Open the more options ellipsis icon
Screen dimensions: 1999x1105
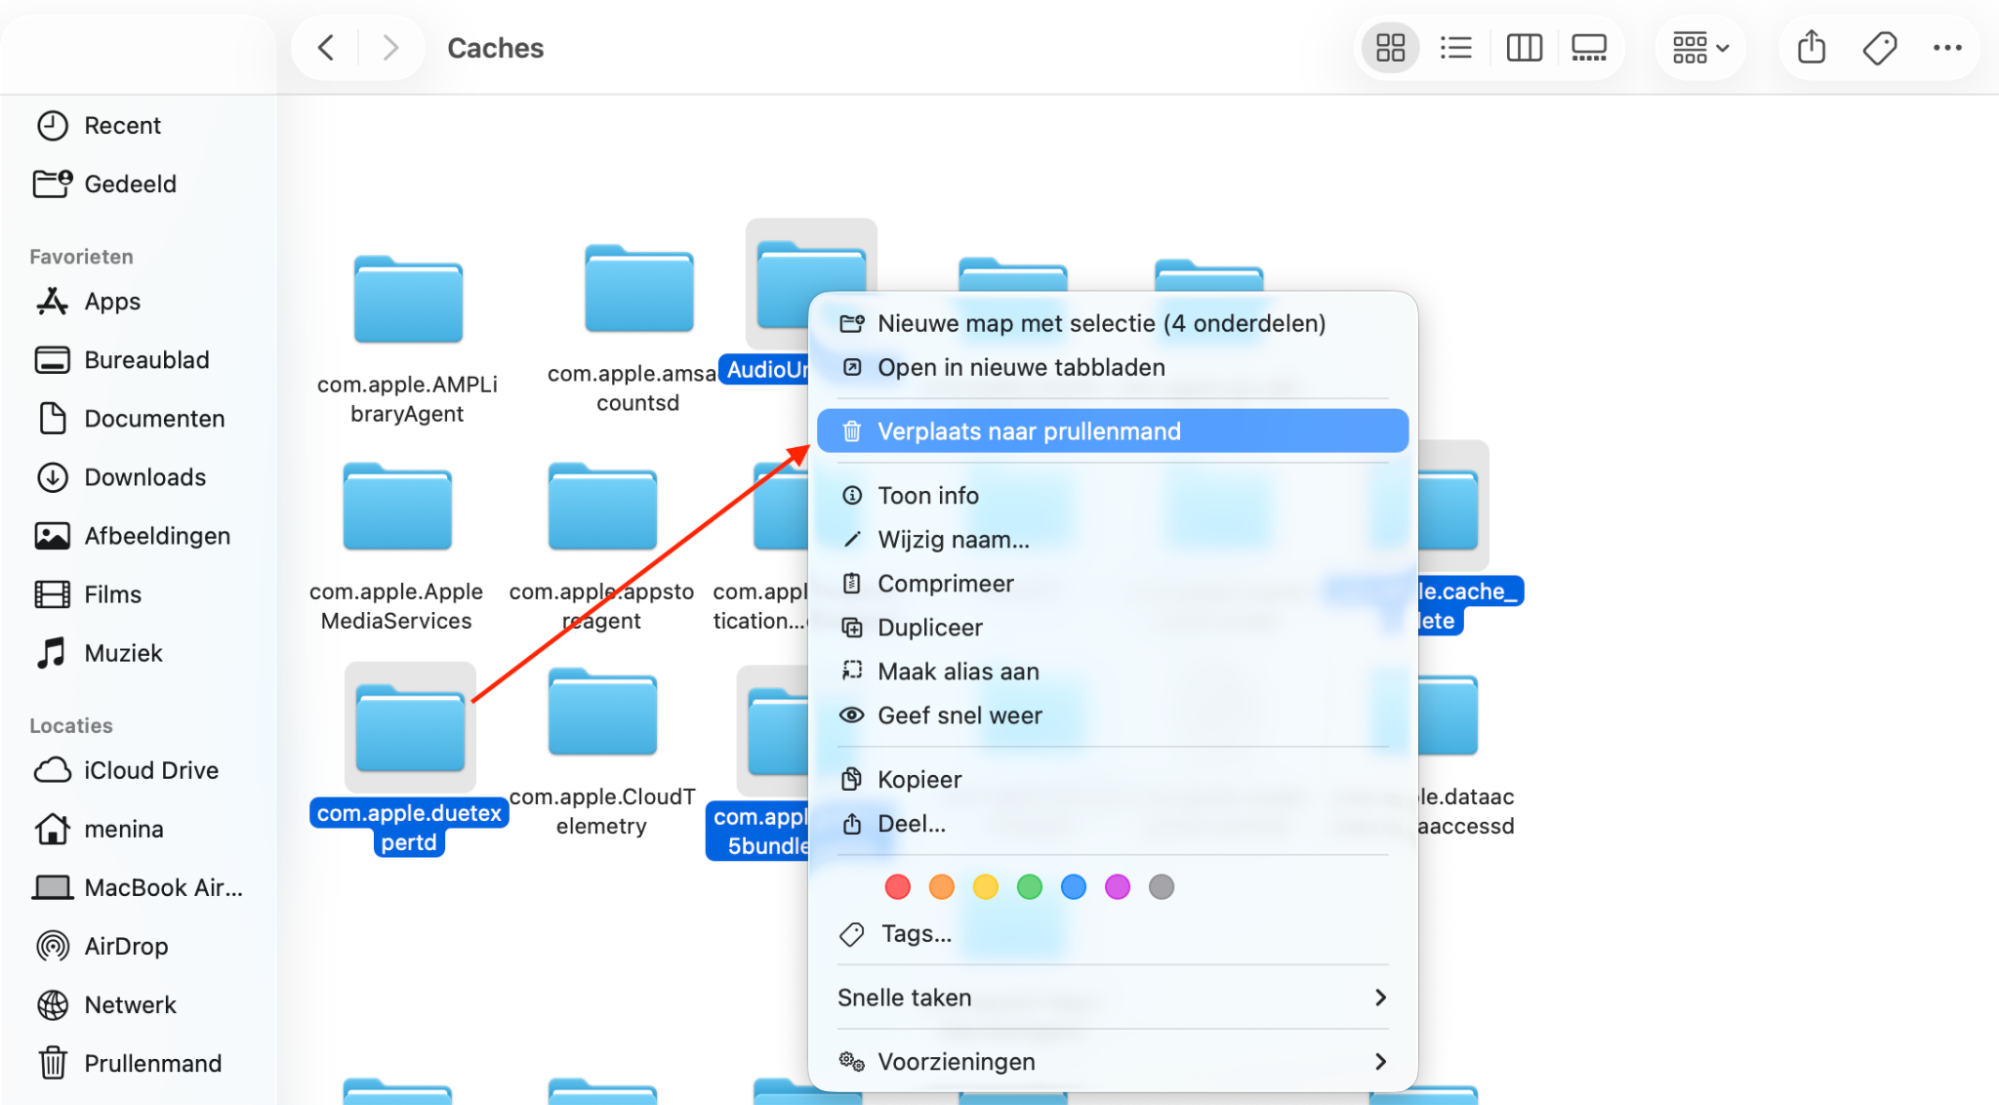(x=1947, y=47)
